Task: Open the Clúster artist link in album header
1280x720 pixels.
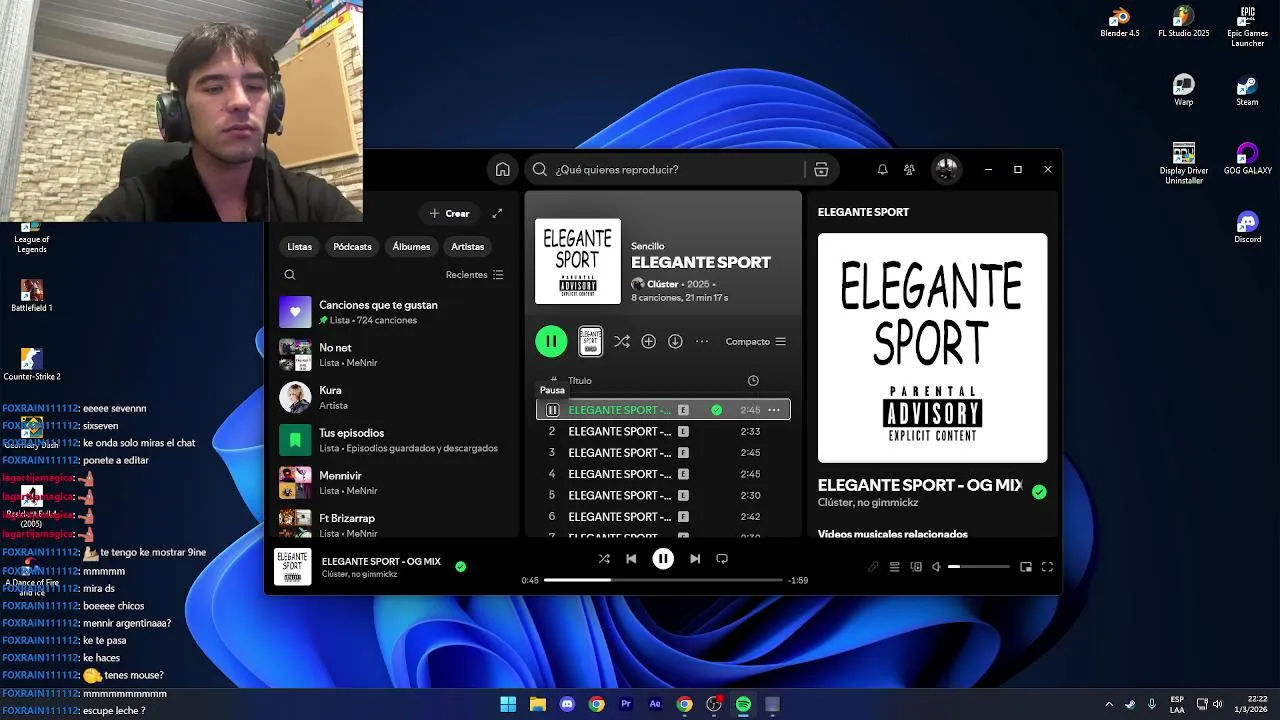Action: [x=663, y=285]
